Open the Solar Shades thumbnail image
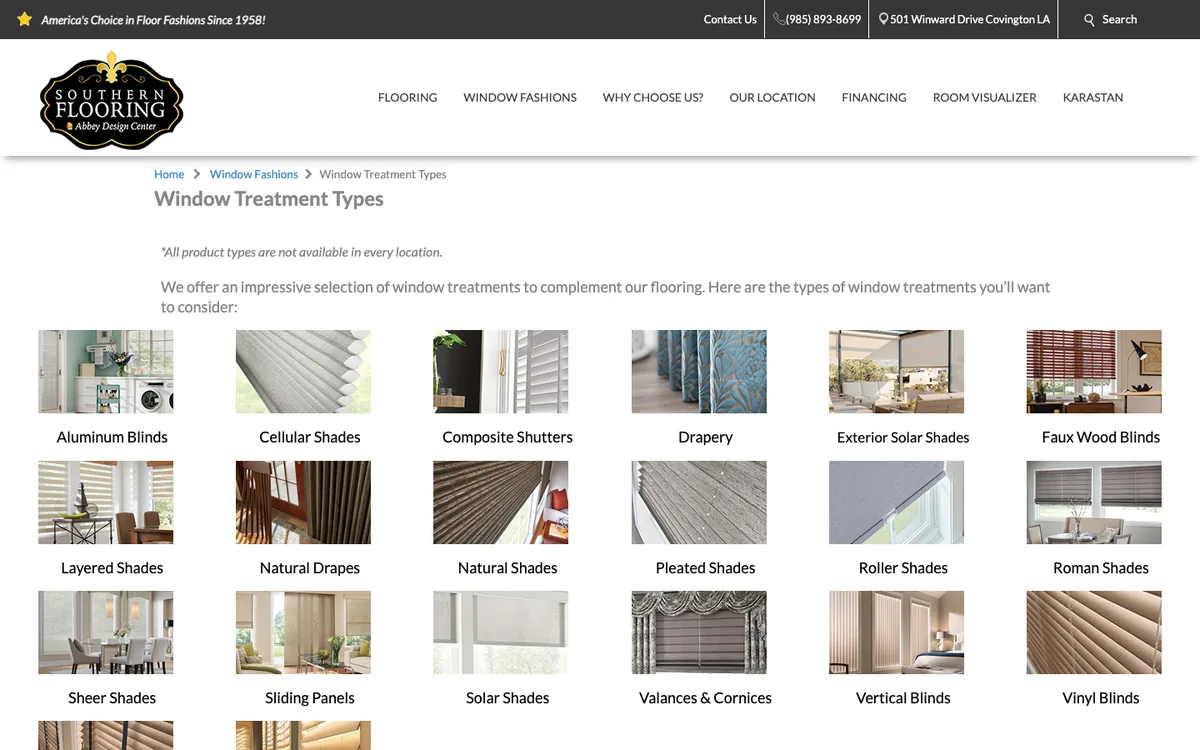Image resolution: width=1200 pixels, height=750 pixels. click(x=501, y=632)
